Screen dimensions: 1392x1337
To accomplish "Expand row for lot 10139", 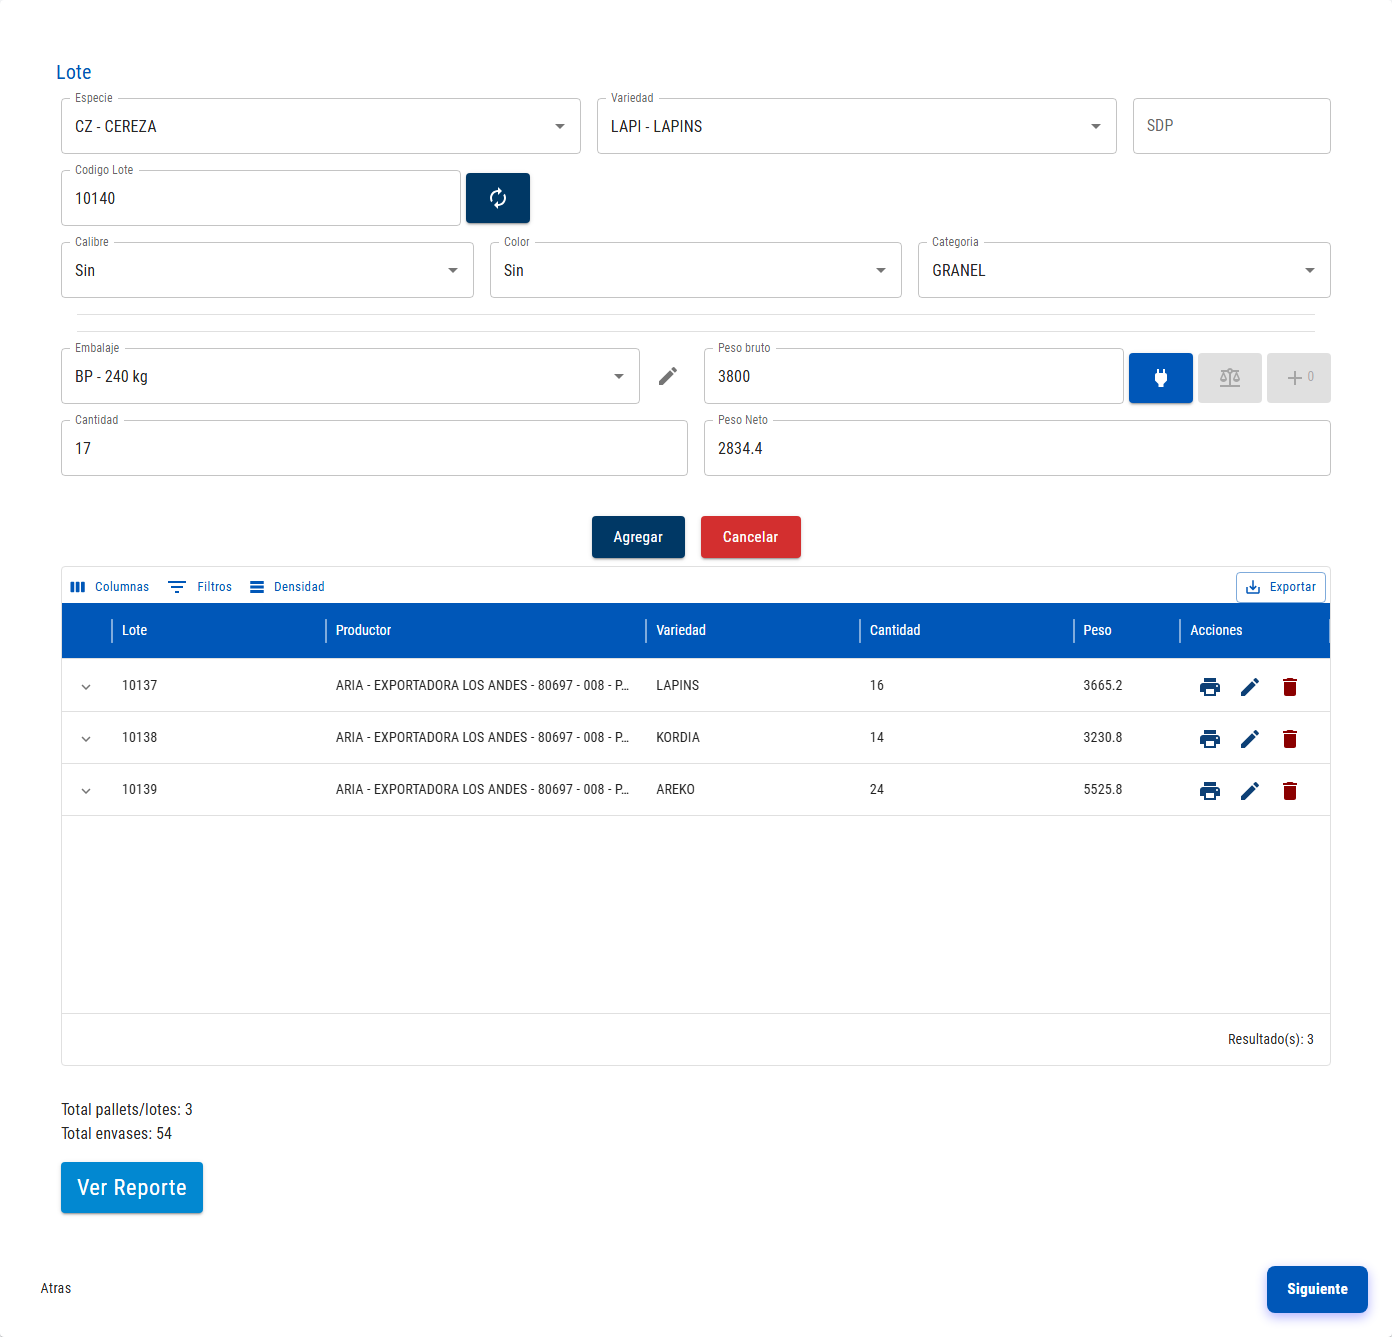I will [86, 791].
